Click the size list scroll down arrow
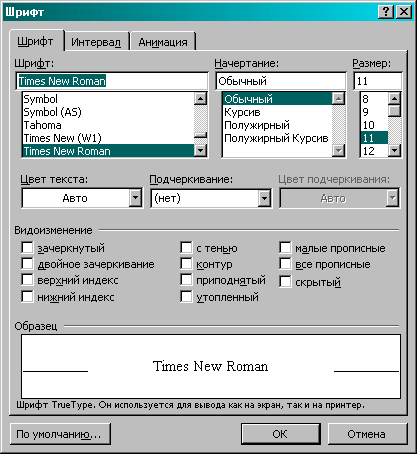 394,151
